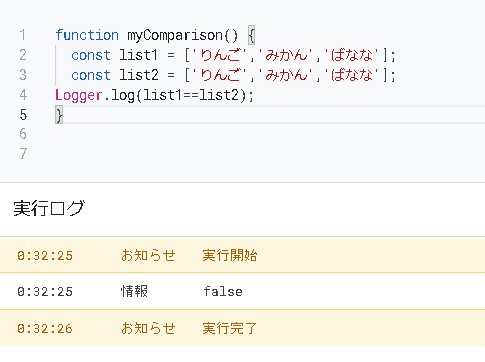Click the 実行完了 log message
Viewport: 485px width, 362px height.
point(230,328)
